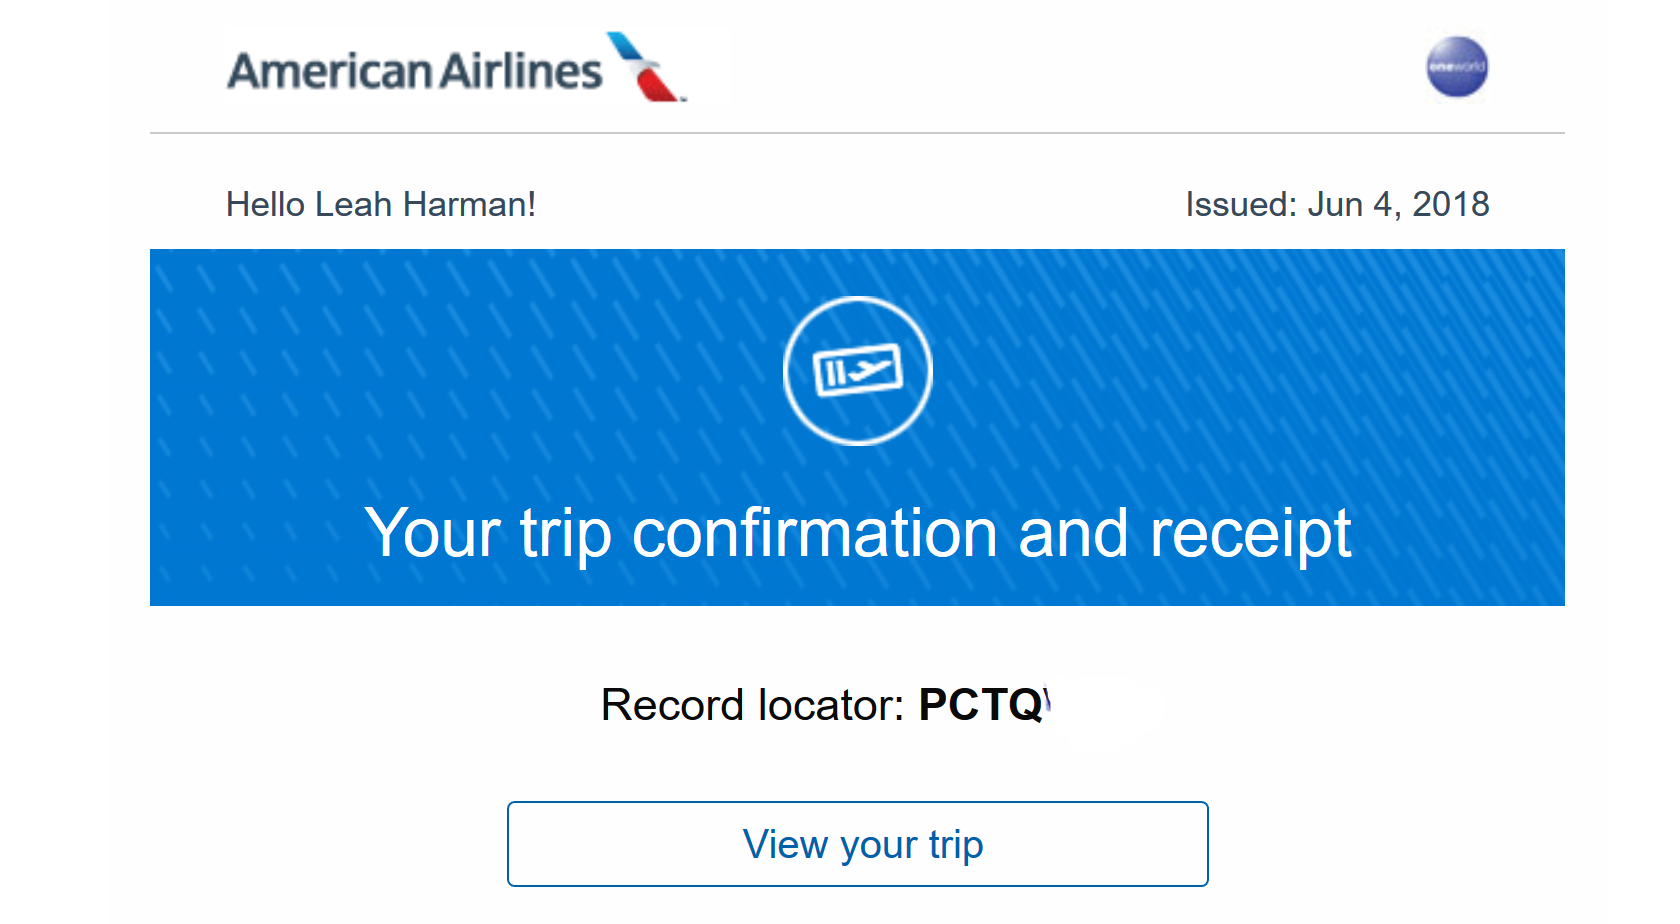Click the word Airlines in the logo
Image resolution: width=1680 pixels, height=924 pixels.
pyautogui.click(x=521, y=71)
